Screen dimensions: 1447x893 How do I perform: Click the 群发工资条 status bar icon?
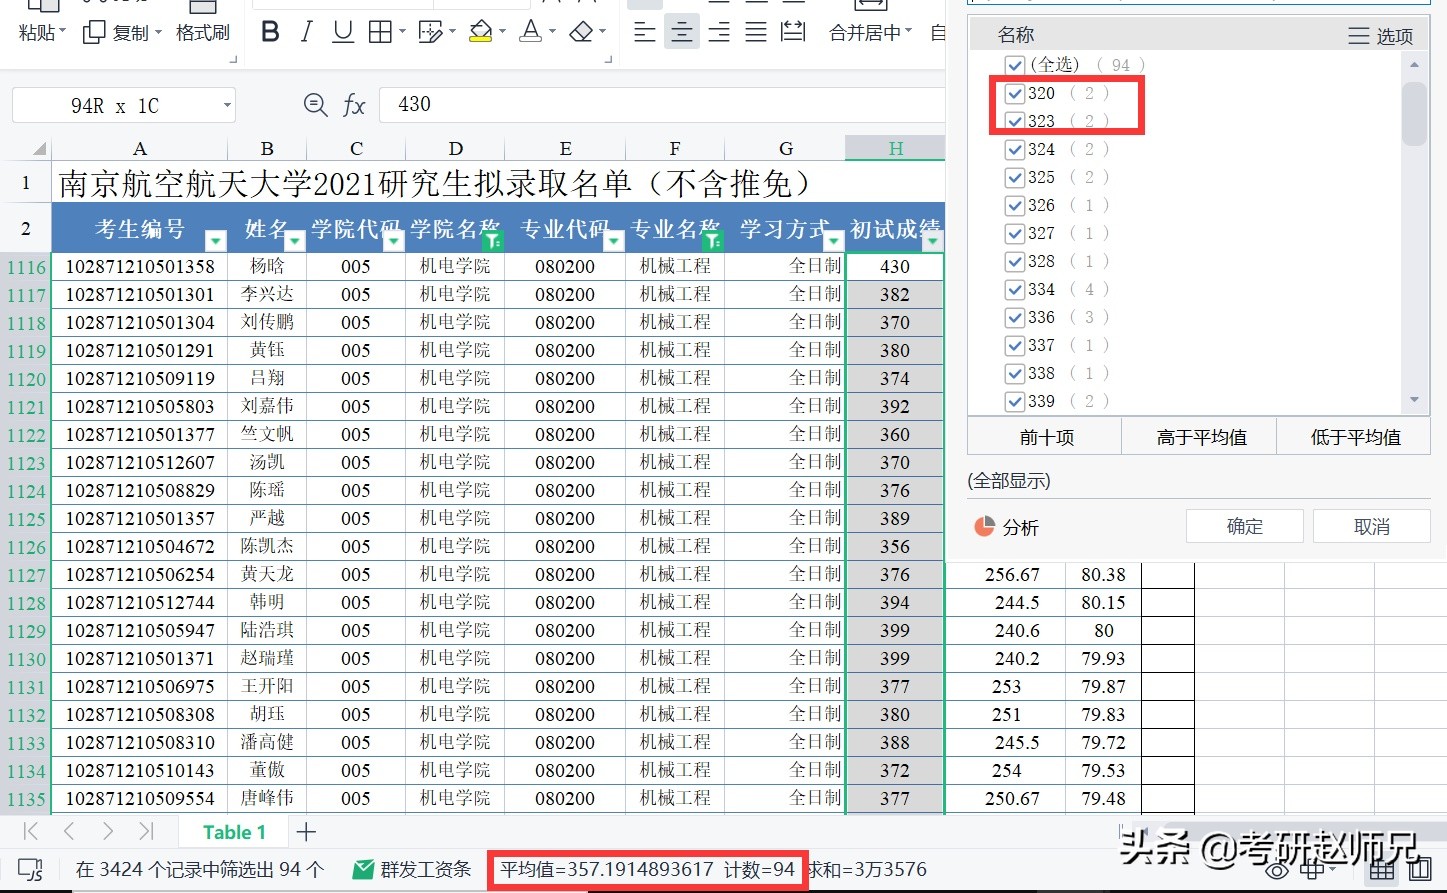361,868
